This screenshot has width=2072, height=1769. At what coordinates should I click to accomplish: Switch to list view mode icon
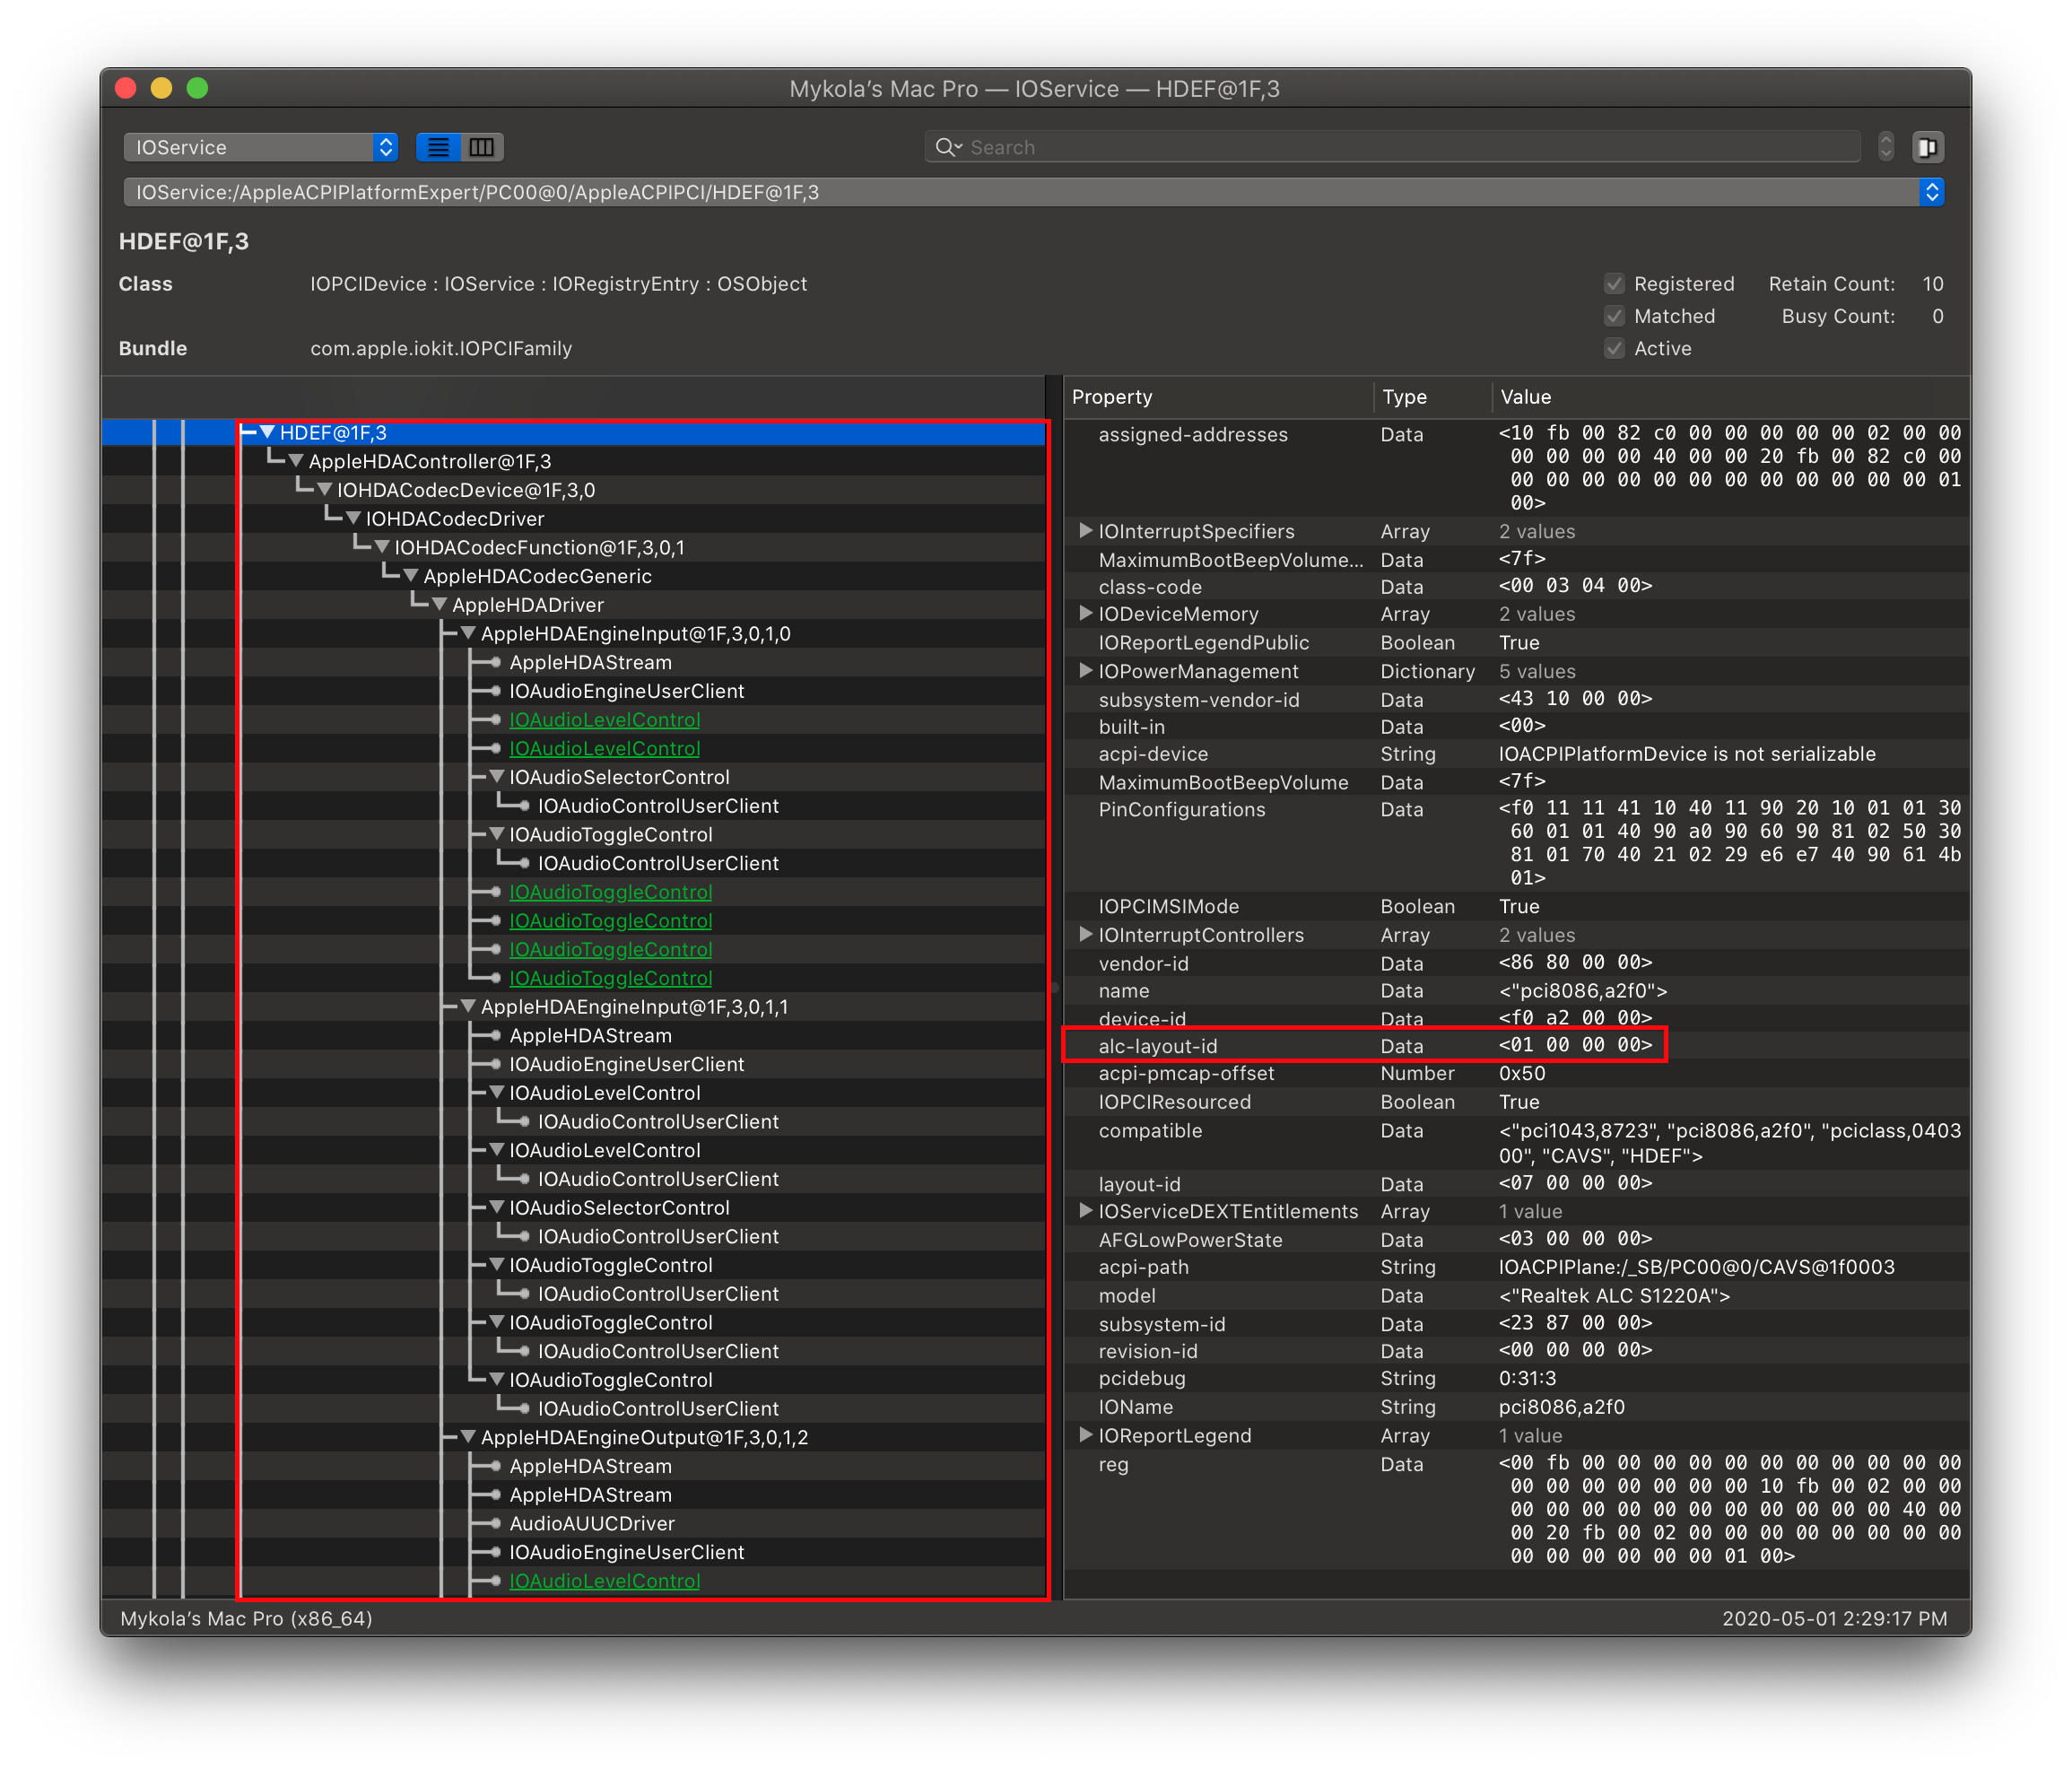click(438, 148)
